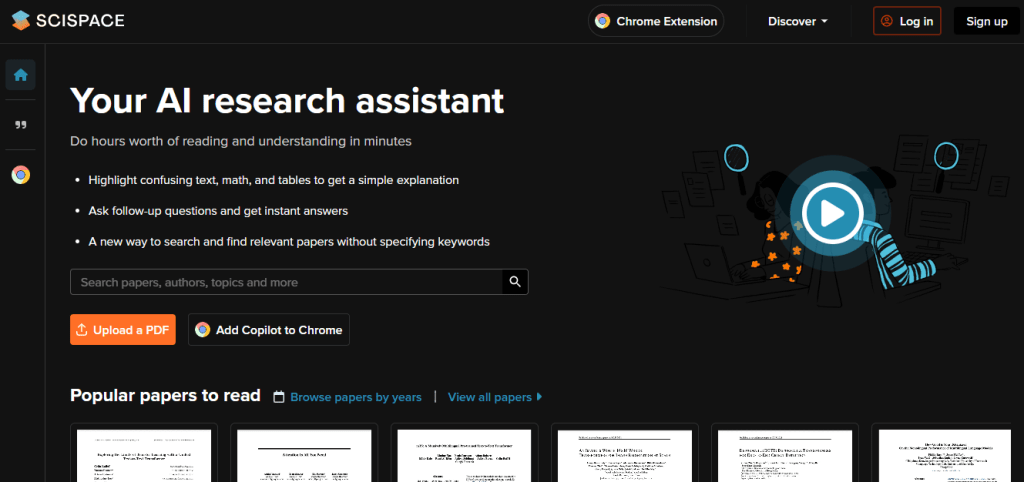This screenshot has width=1024, height=482.
Task: Click the SciSpace logo
Action: tap(68, 21)
